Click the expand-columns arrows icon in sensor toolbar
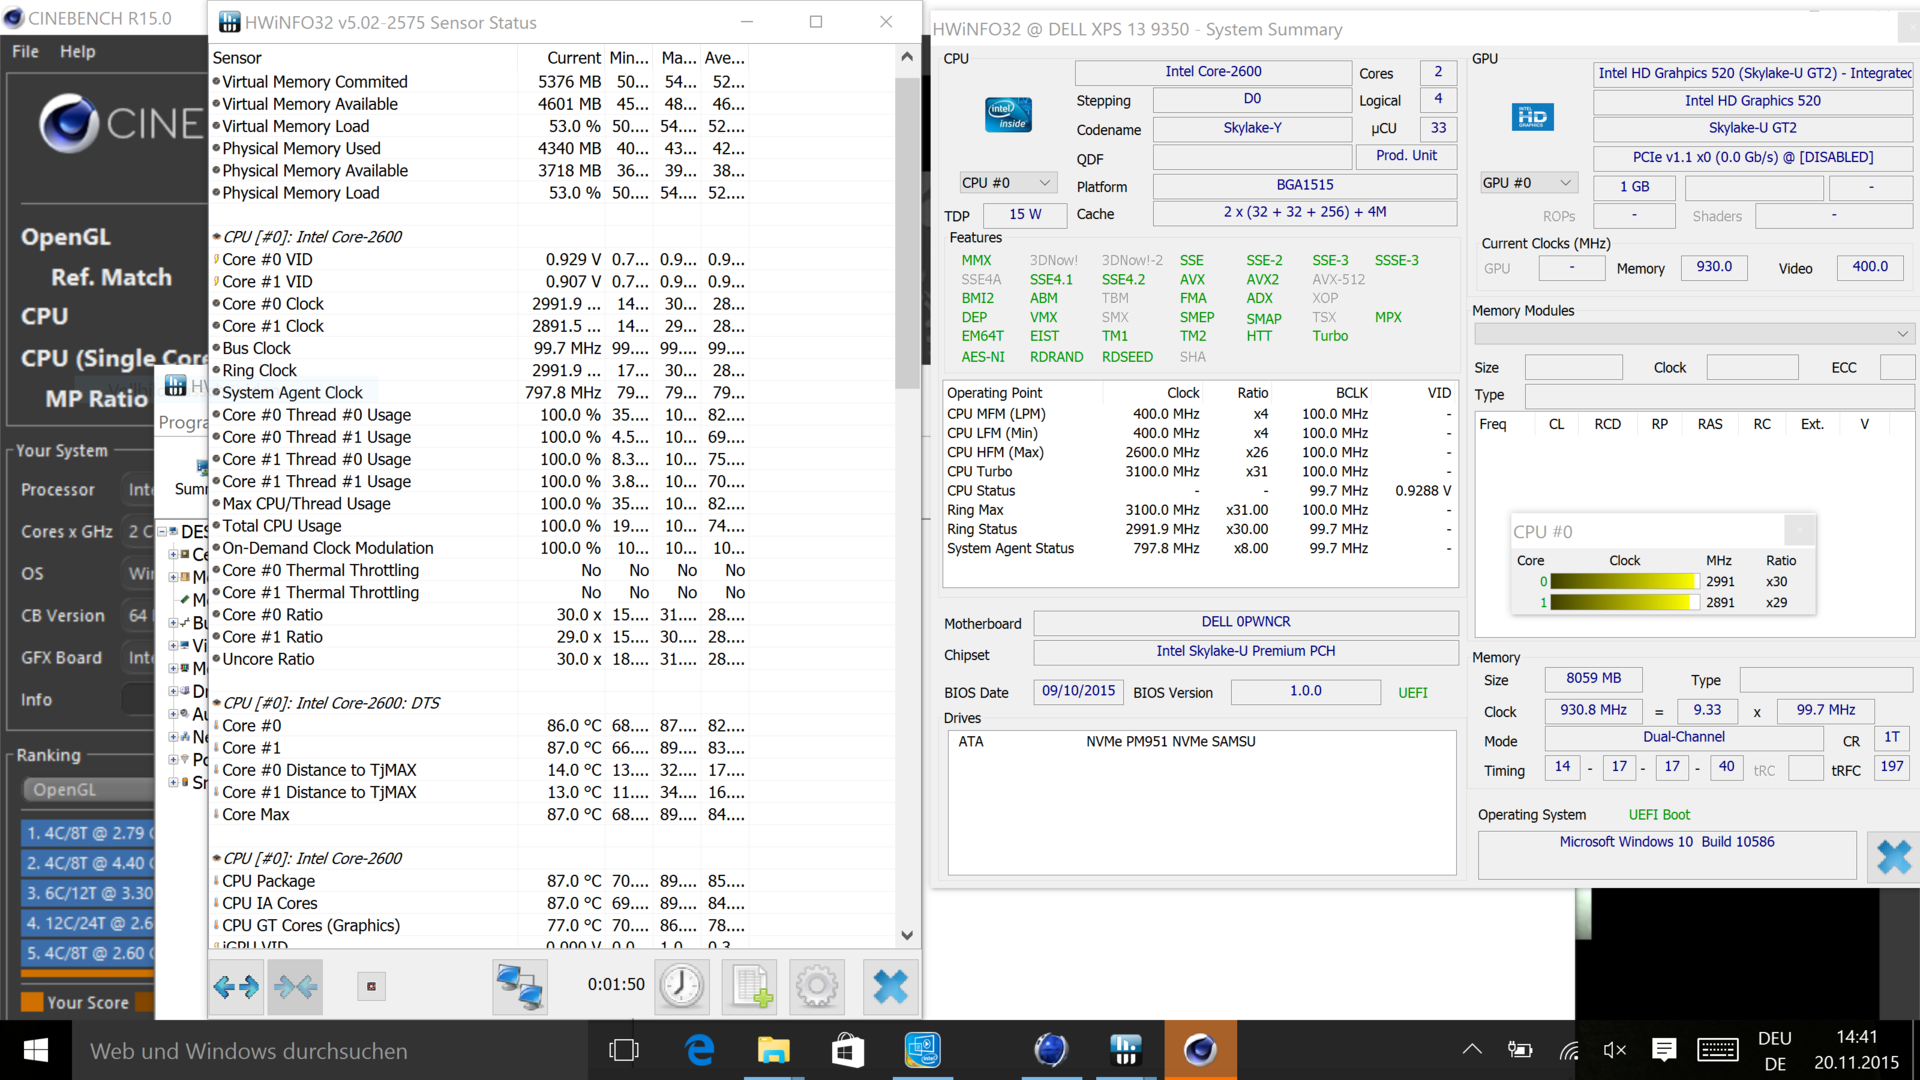The image size is (1920, 1080). [236, 987]
